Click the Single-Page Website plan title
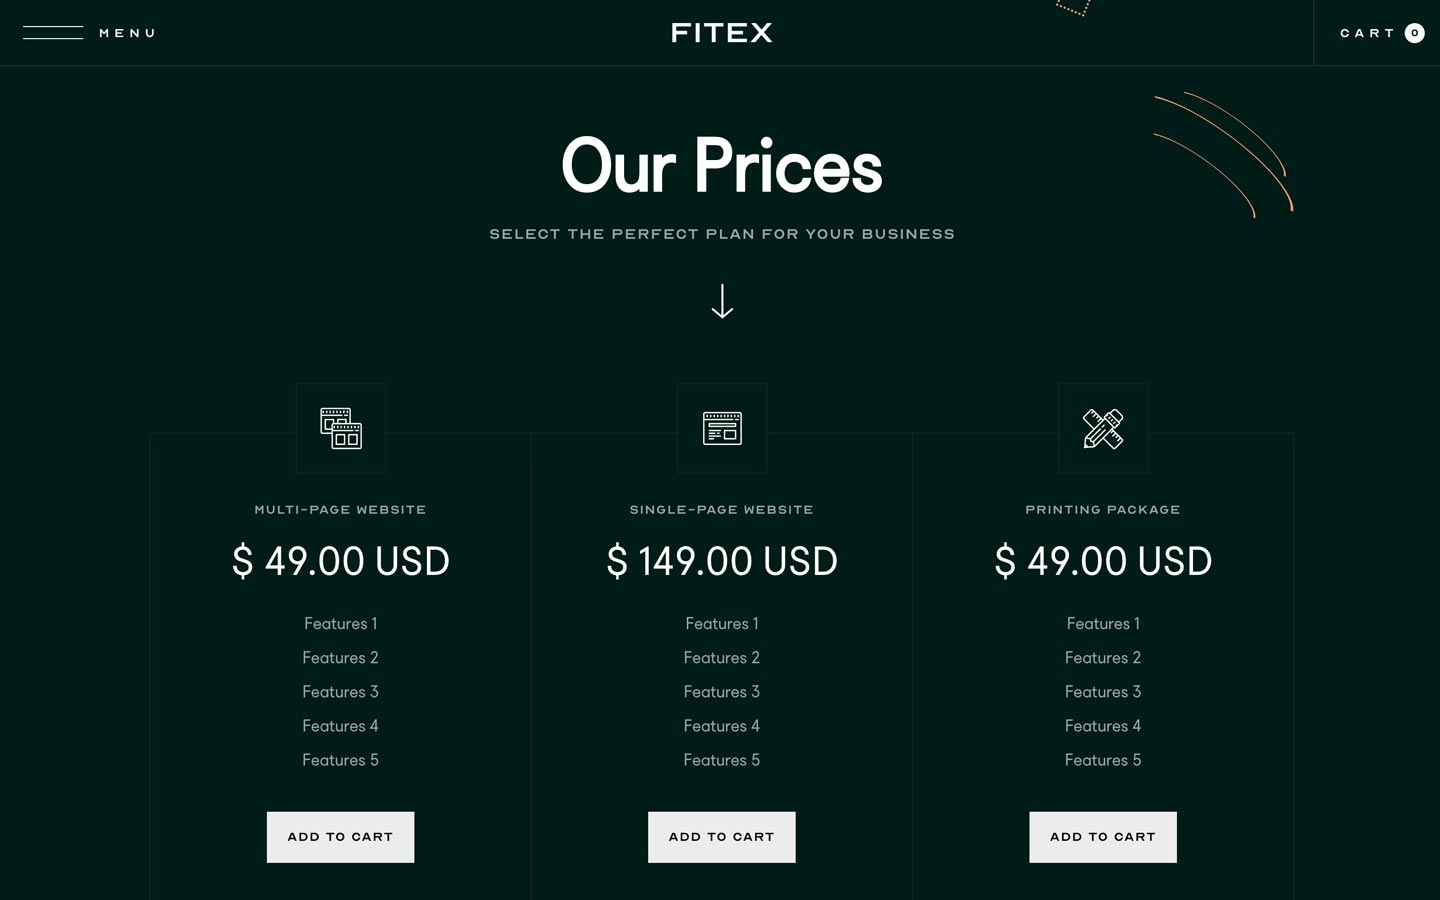Image resolution: width=1440 pixels, height=900 pixels. (721, 510)
